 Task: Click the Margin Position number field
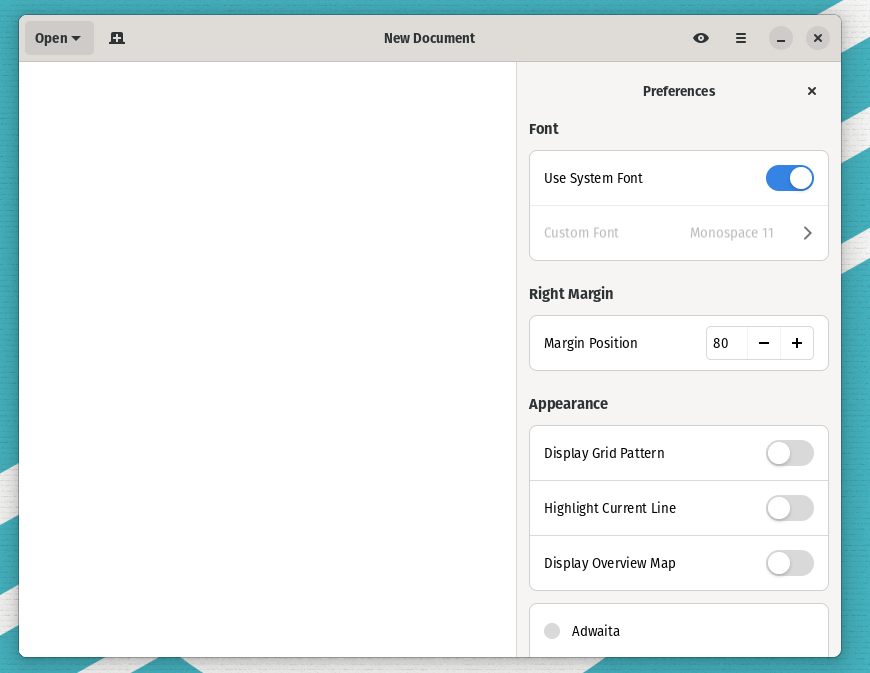click(x=726, y=343)
